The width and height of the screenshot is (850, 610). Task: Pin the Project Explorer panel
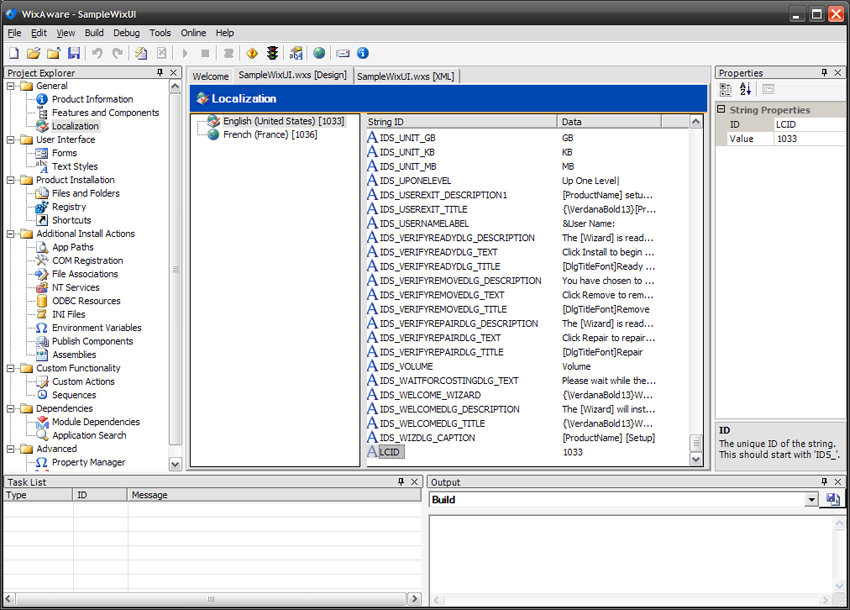(159, 73)
